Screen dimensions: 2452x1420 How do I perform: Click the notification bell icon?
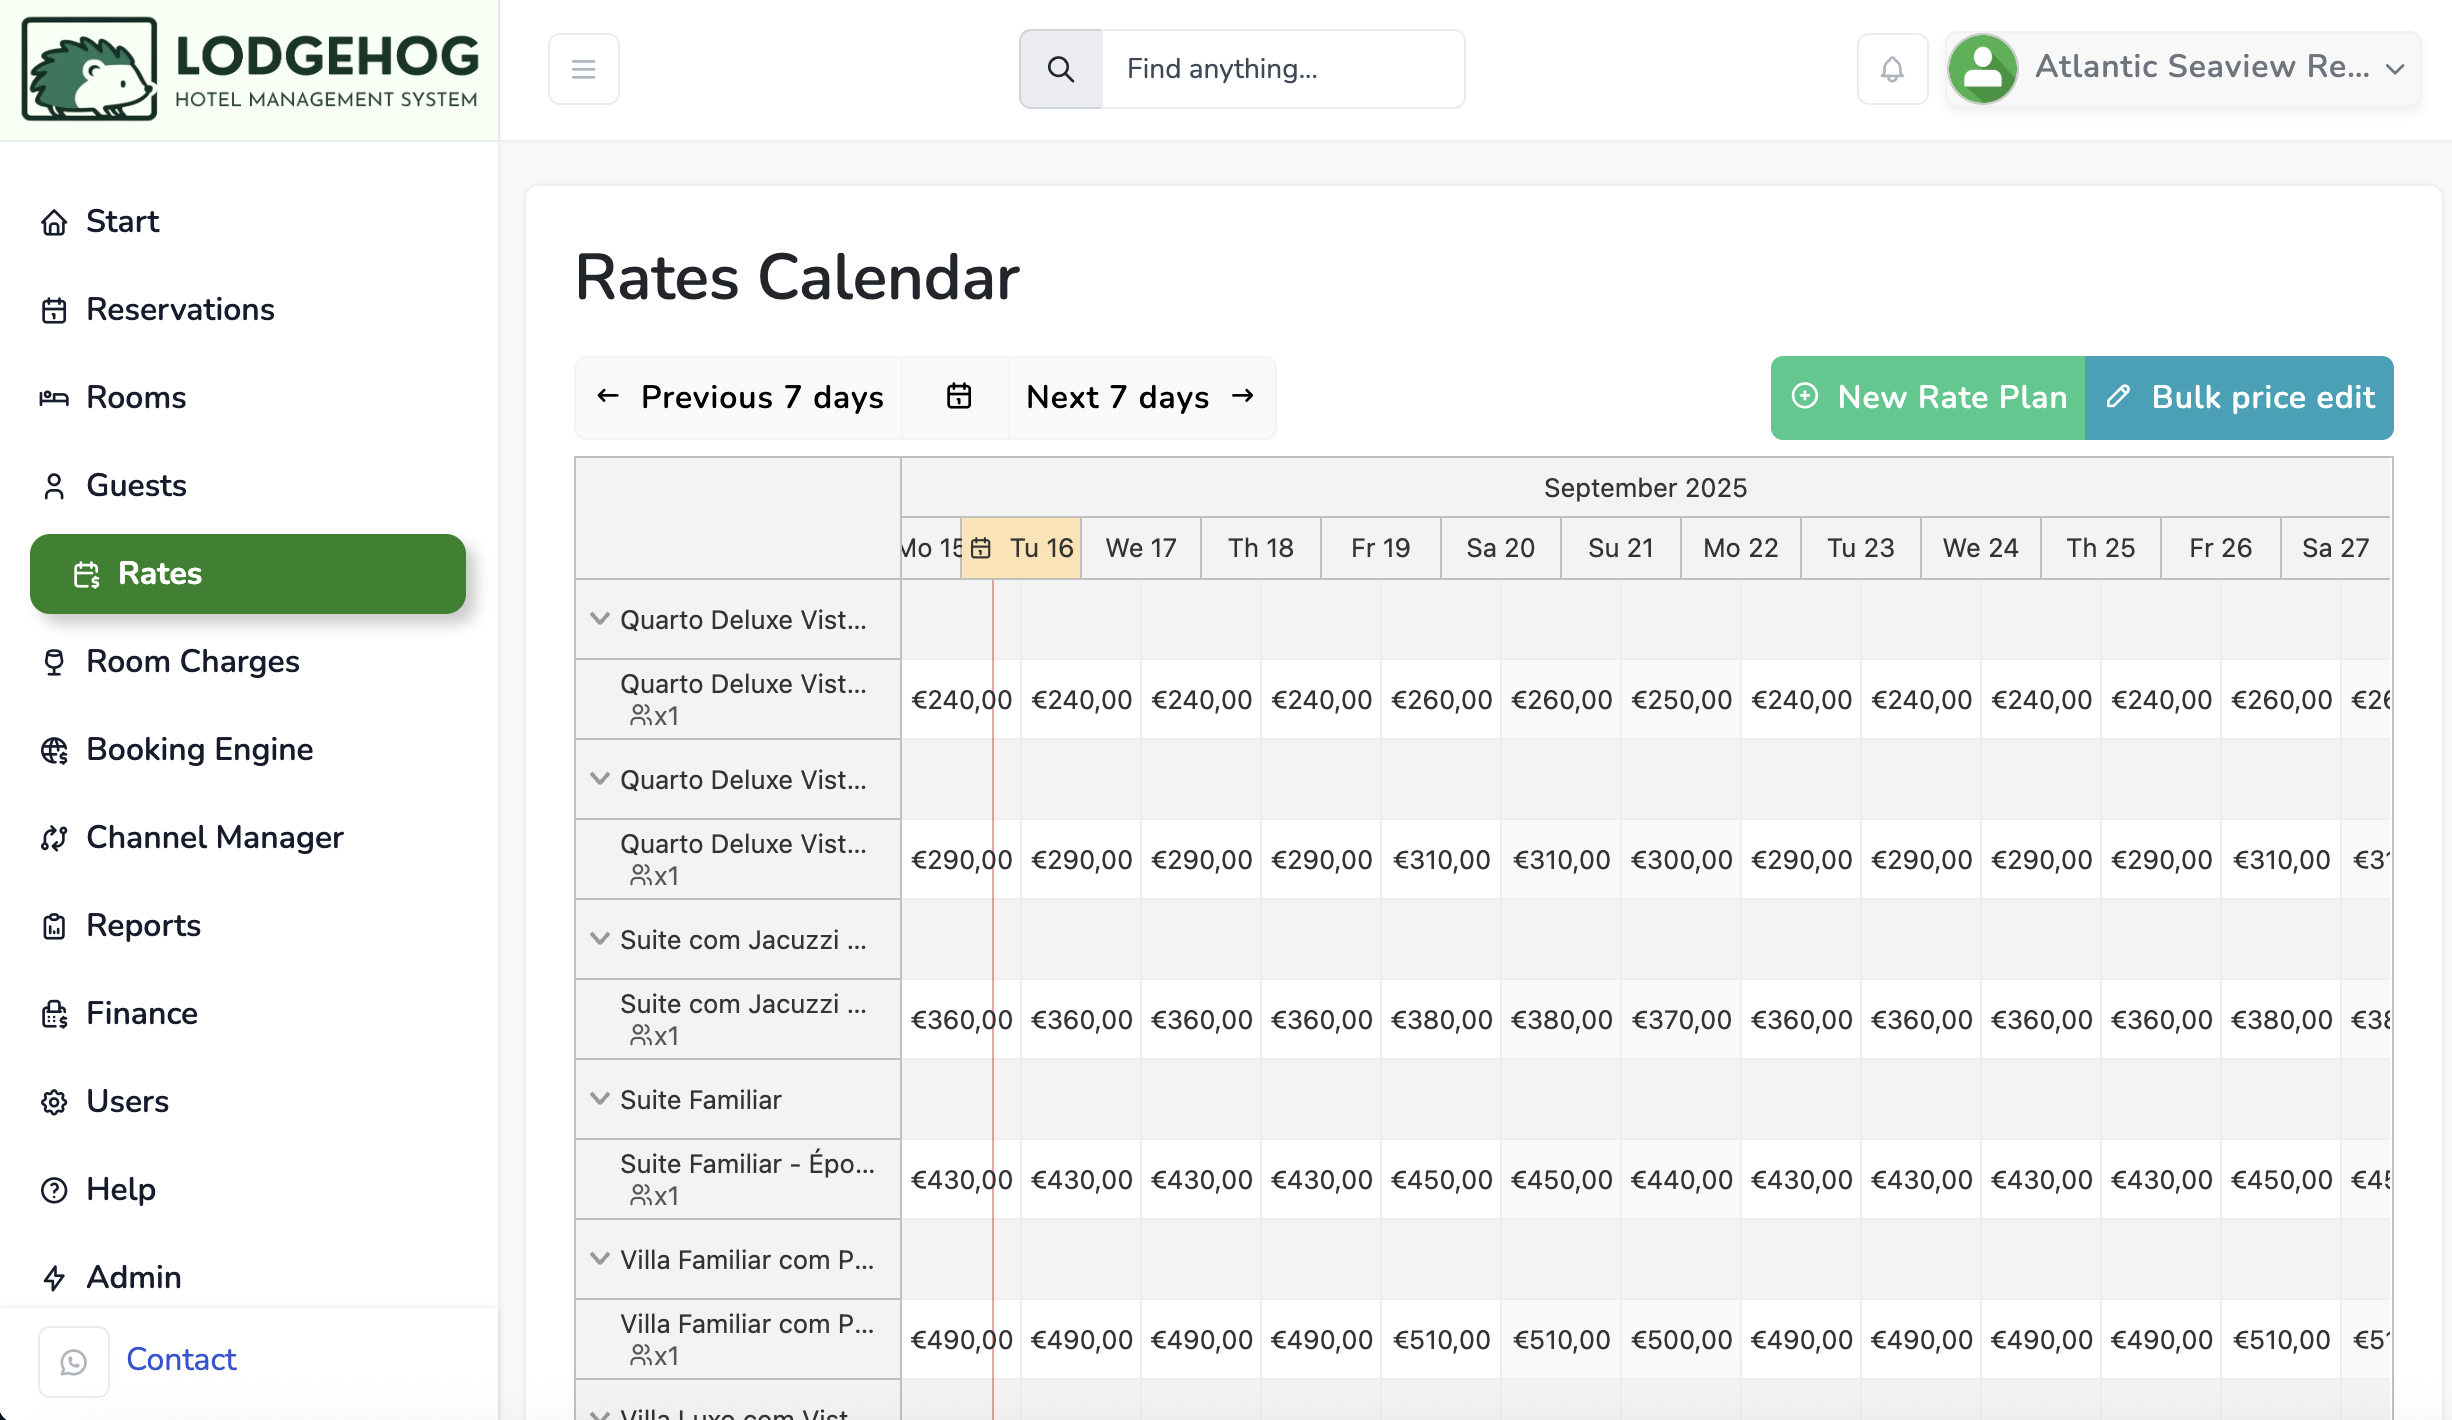coord(1891,69)
